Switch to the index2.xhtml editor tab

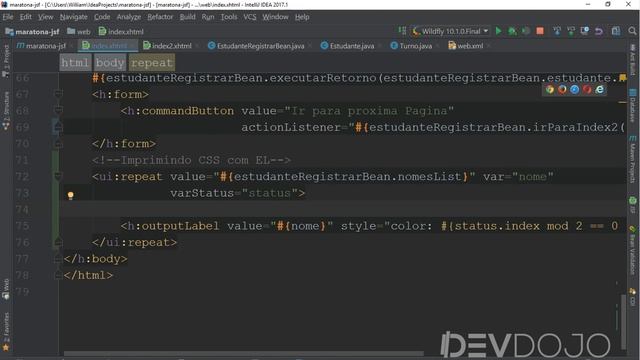pos(171,46)
